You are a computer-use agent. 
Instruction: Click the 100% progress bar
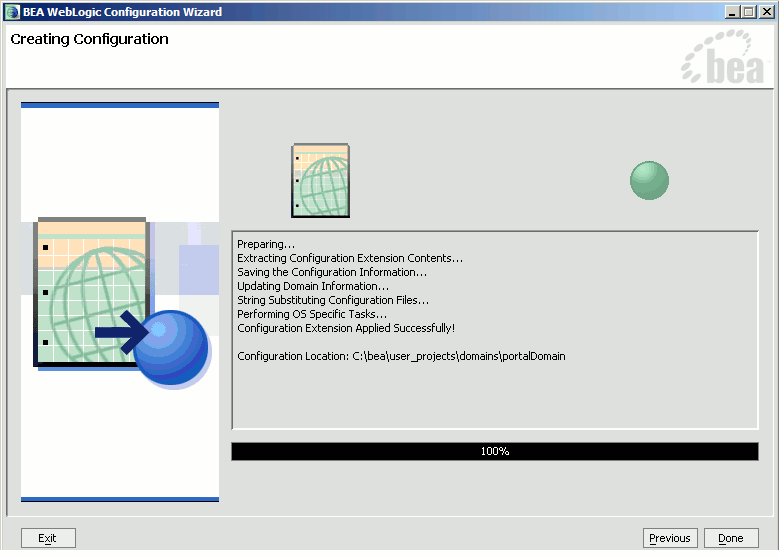tap(495, 451)
